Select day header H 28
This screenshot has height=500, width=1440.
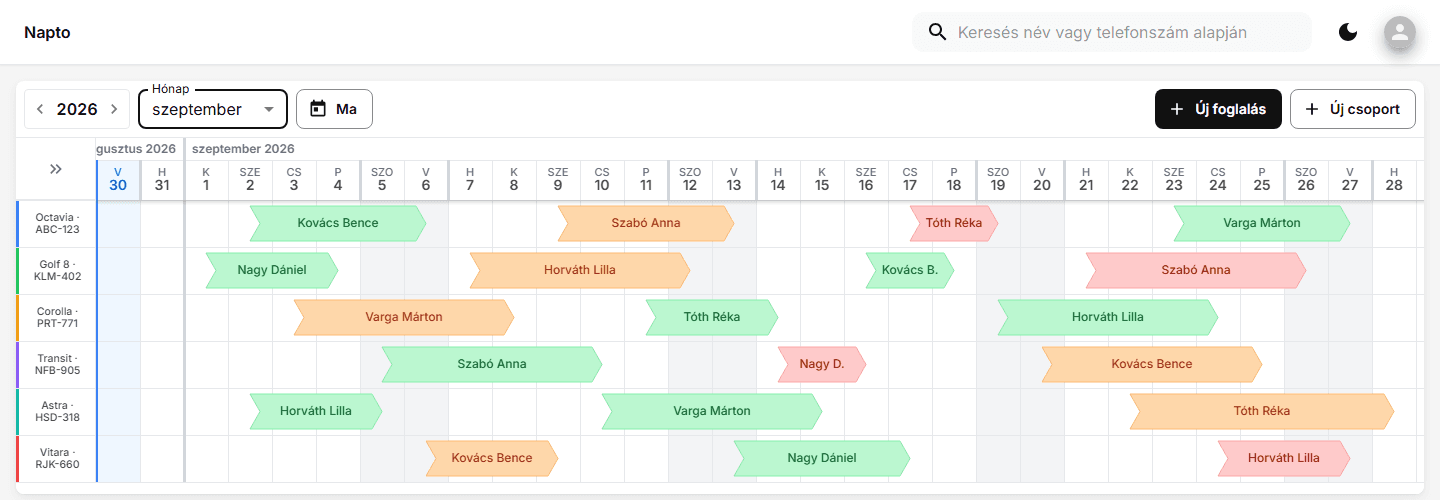[1394, 179]
